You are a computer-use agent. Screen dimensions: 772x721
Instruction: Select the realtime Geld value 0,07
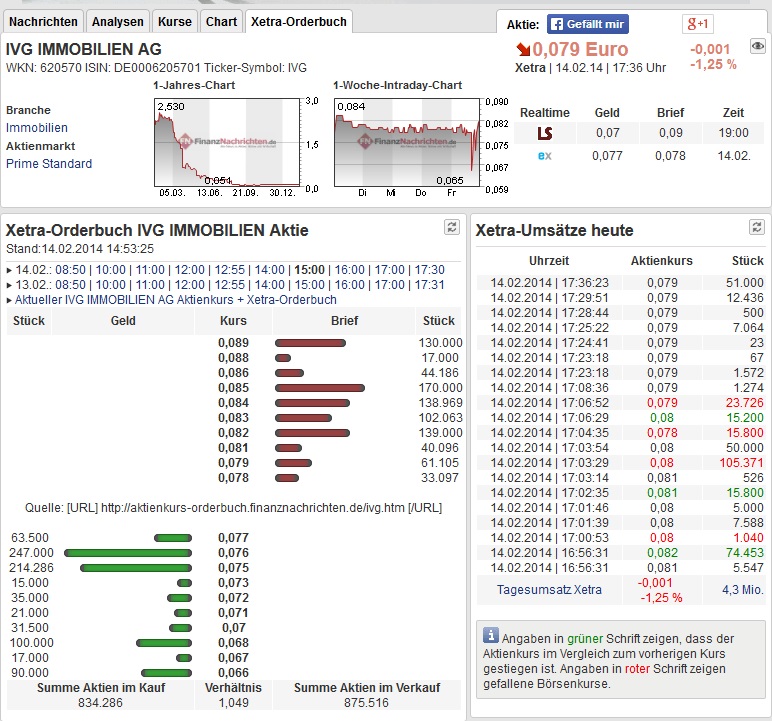(x=607, y=133)
